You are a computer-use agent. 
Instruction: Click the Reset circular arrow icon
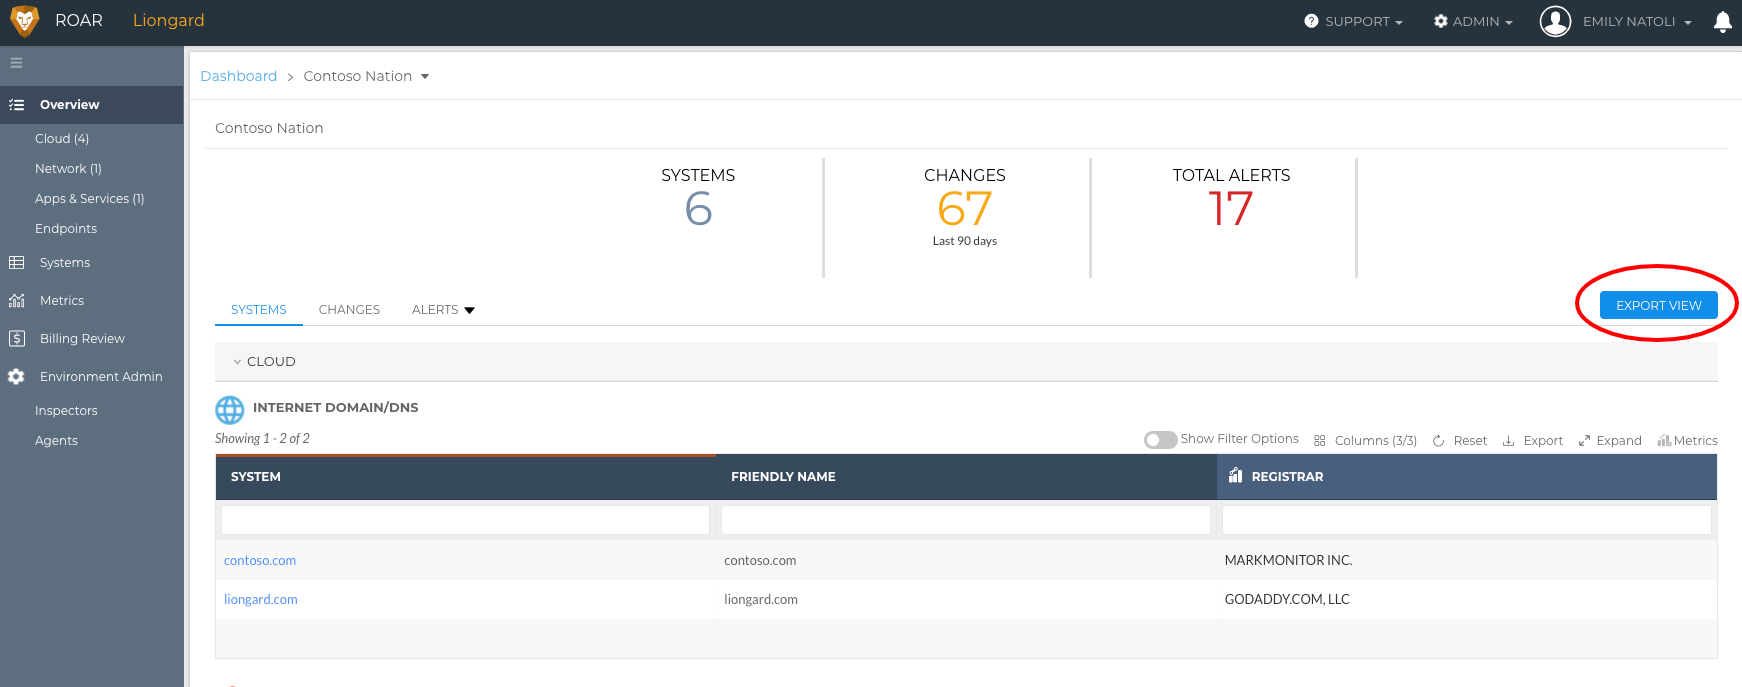(1438, 441)
